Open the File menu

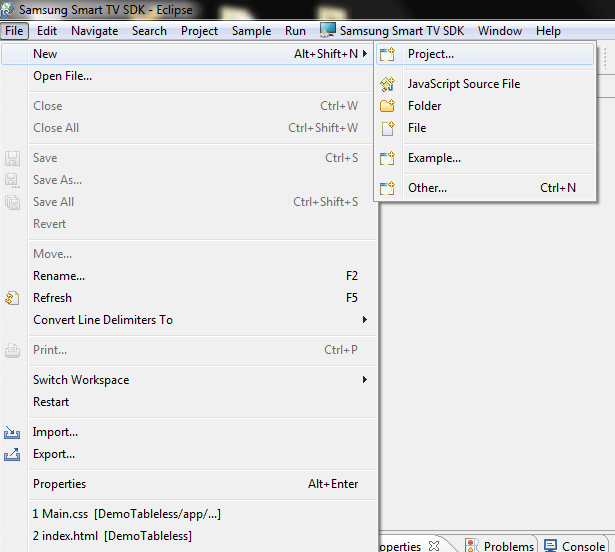pyautogui.click(x=15, y=31)
